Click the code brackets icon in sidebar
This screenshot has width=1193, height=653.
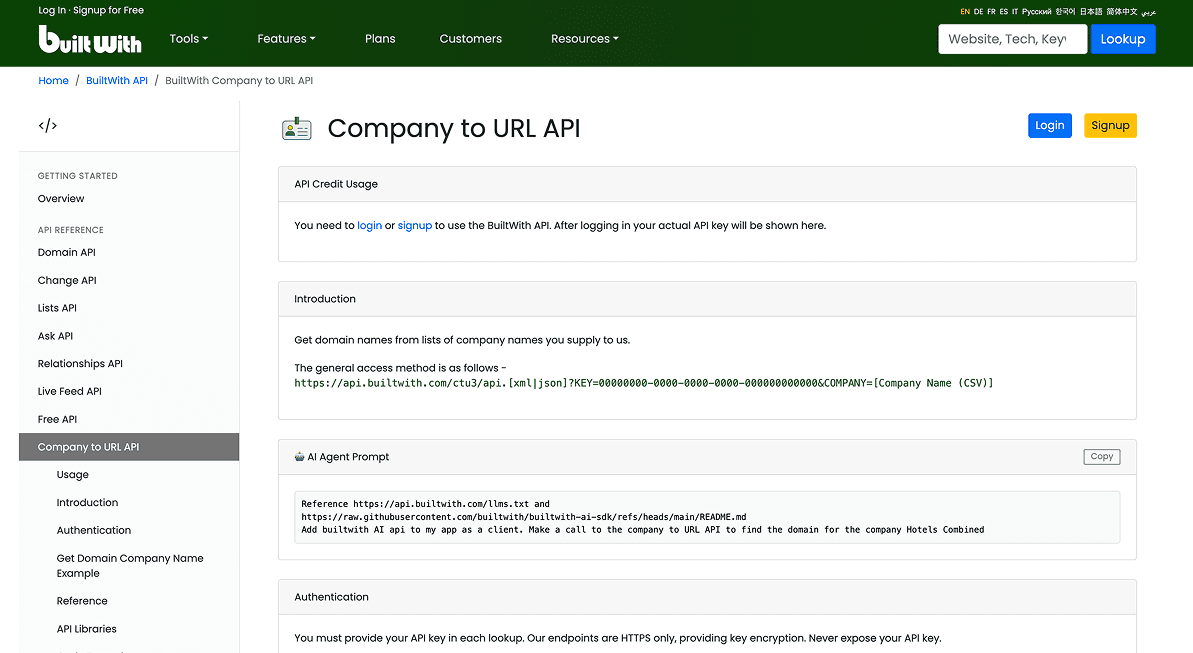(48, 126)
